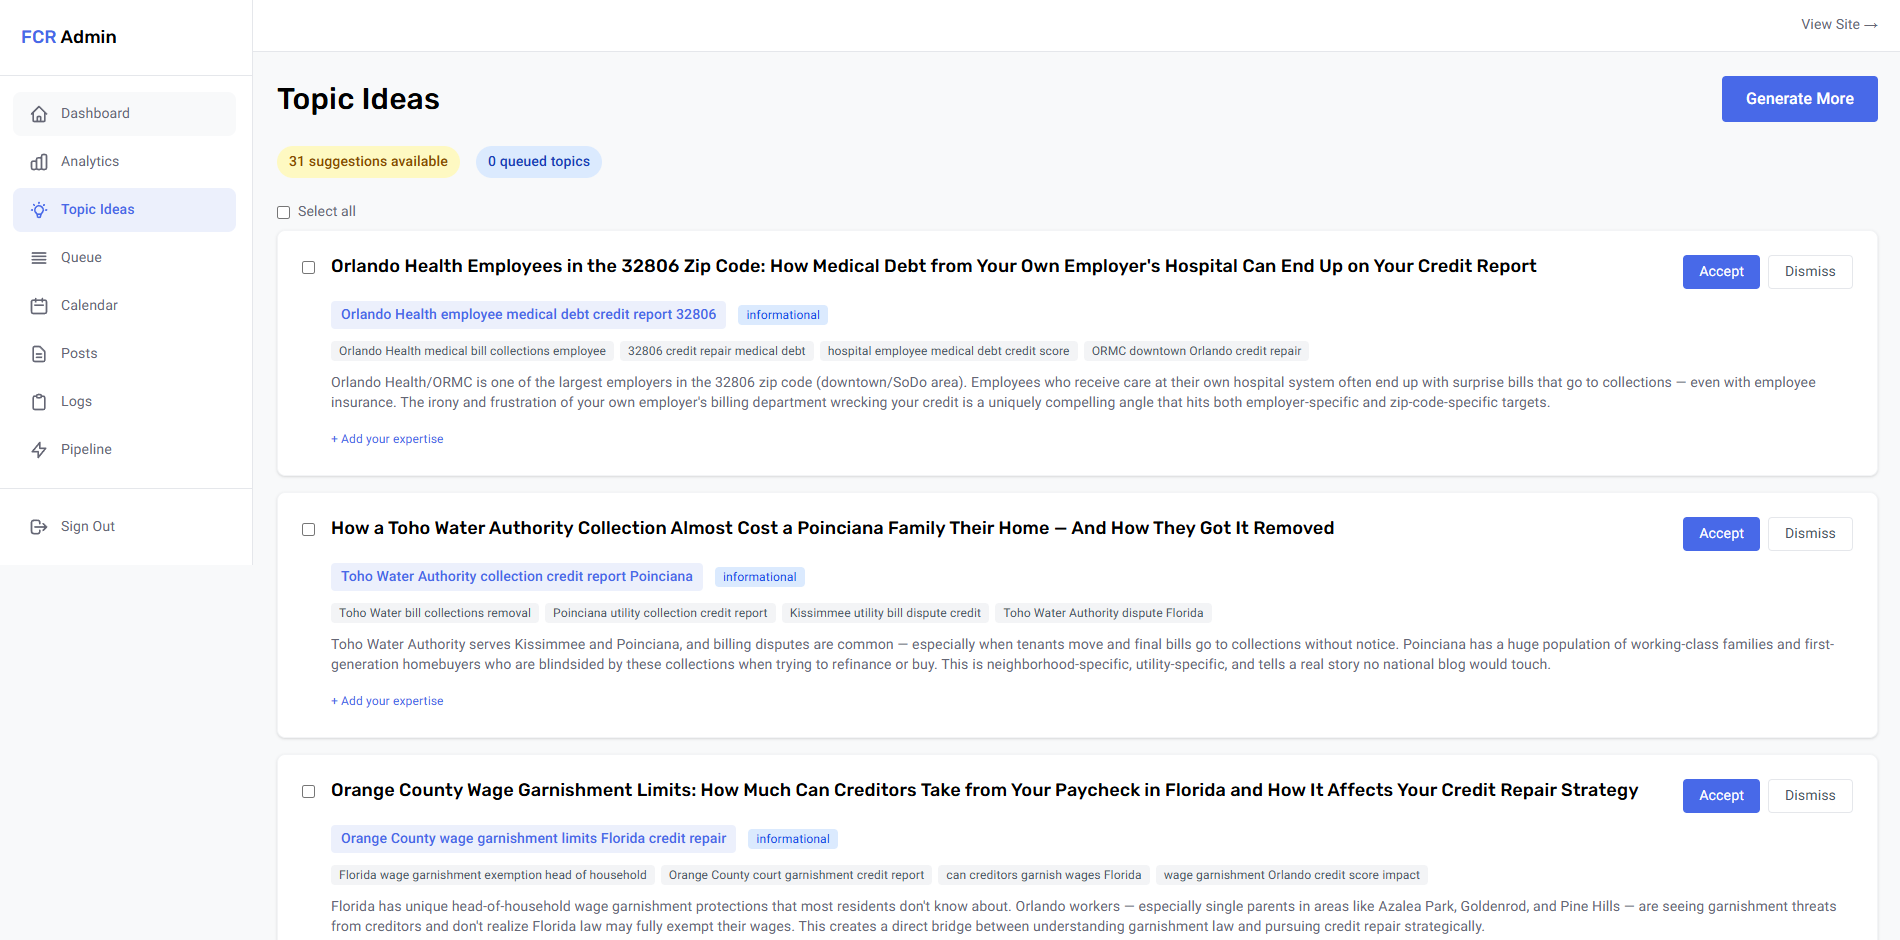This screenshot has height=940, width=1900.
Task: Dismiss the Toho Water Authority topic
Action: pyautogui.click(x=1810, y=534)
